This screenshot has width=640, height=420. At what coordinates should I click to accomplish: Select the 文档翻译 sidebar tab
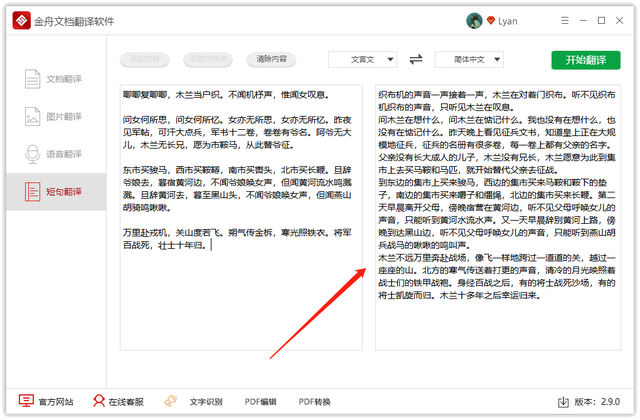pos(56,79)
